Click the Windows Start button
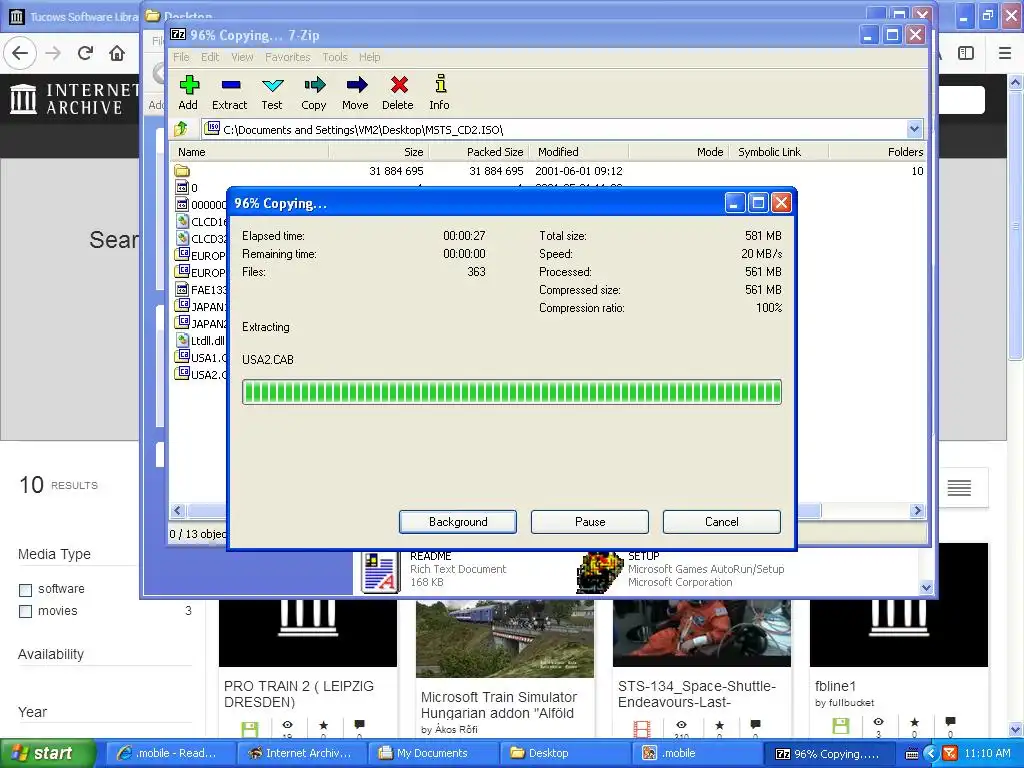 (47, 753)
